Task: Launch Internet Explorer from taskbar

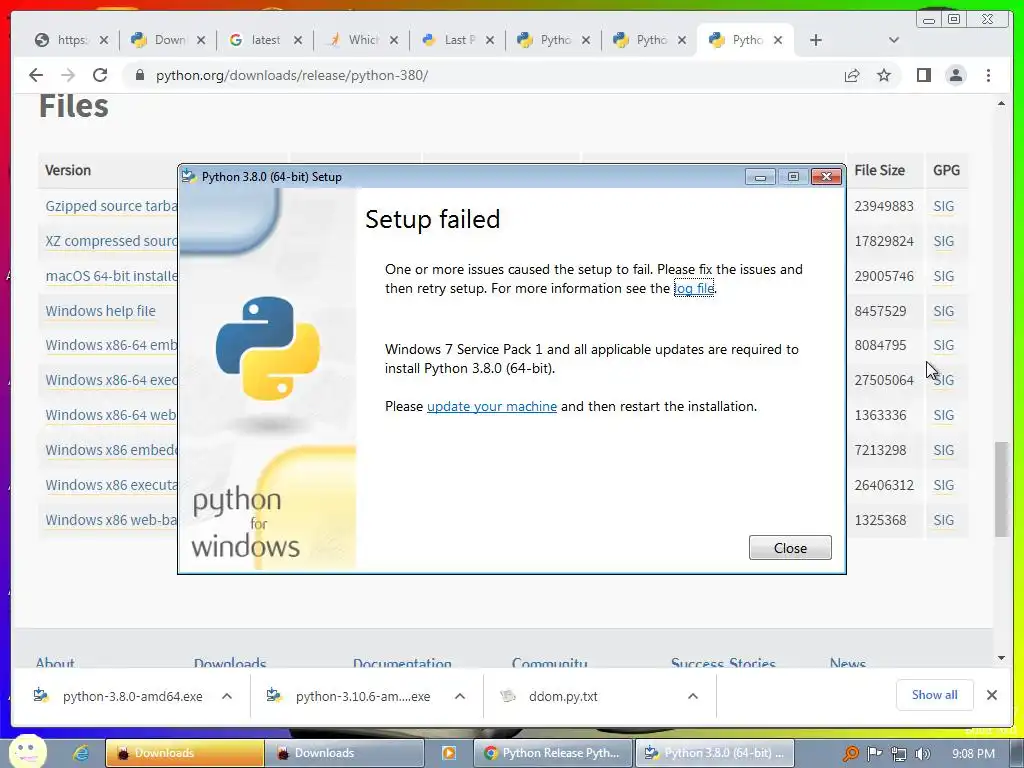Action: click(x=81, y=753)
